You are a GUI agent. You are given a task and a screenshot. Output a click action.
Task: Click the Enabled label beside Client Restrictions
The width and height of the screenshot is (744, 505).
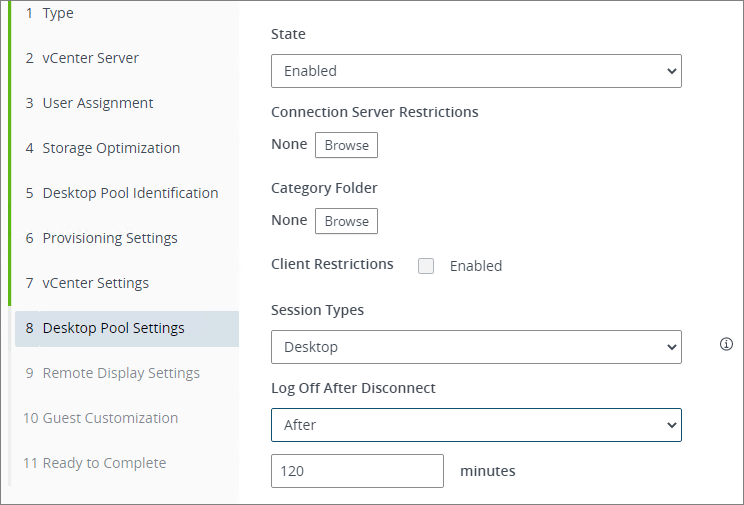point(475,266)
